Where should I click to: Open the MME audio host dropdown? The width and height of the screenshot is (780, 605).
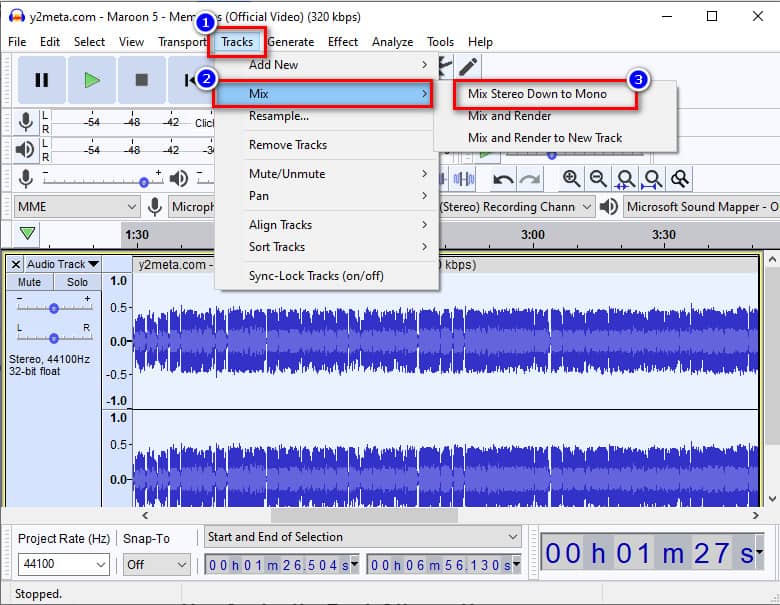(76, 206)
